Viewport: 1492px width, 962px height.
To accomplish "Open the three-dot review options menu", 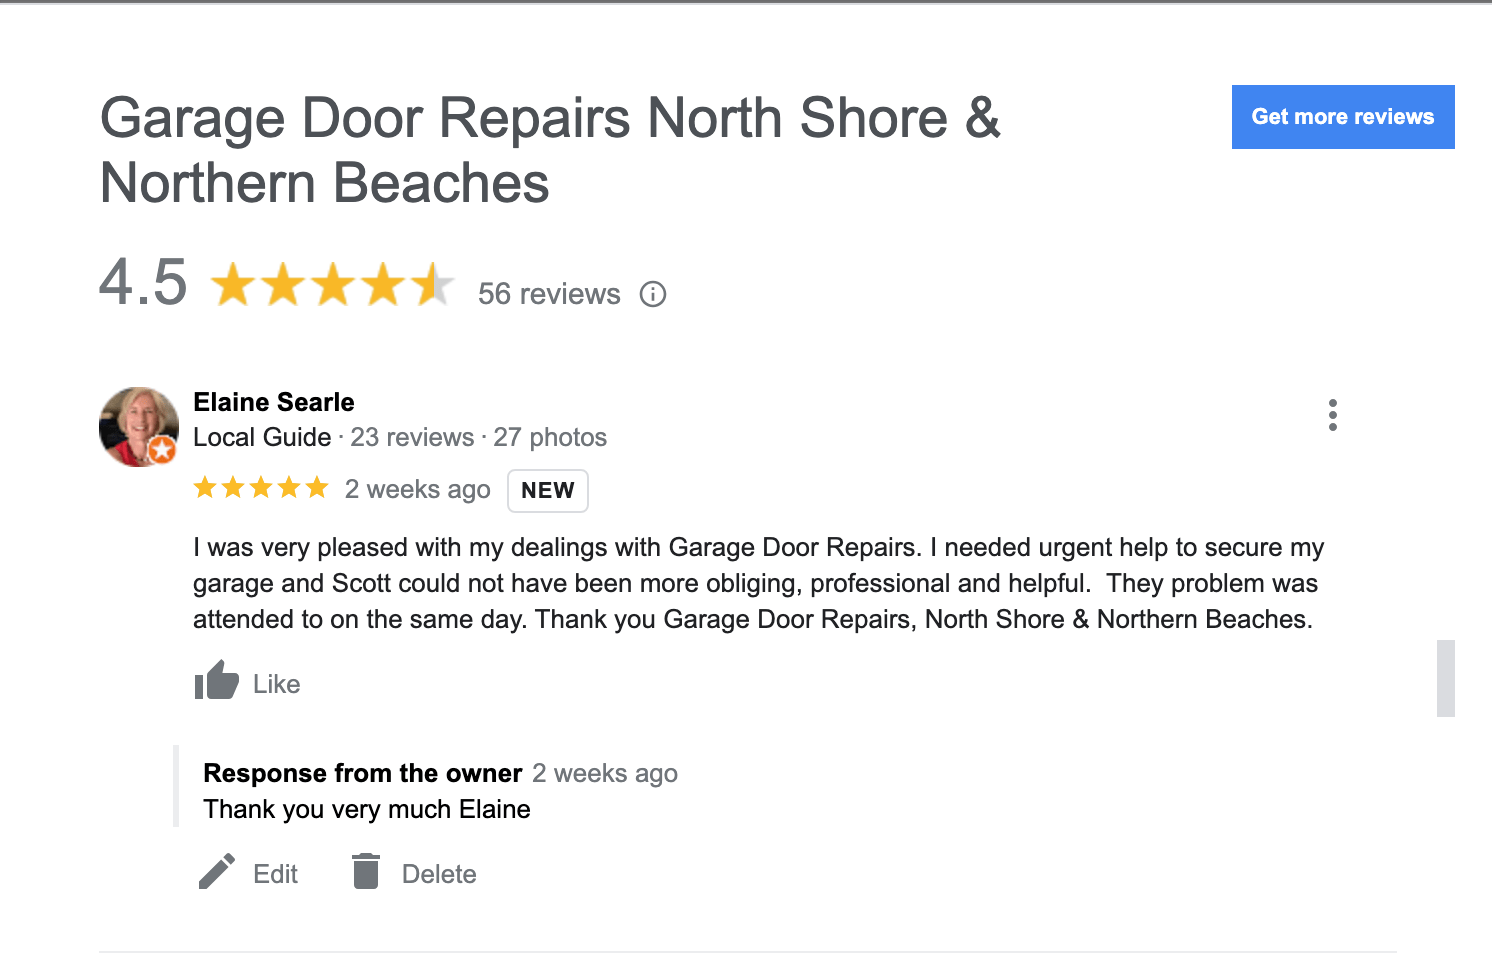I will (1332, 415).
